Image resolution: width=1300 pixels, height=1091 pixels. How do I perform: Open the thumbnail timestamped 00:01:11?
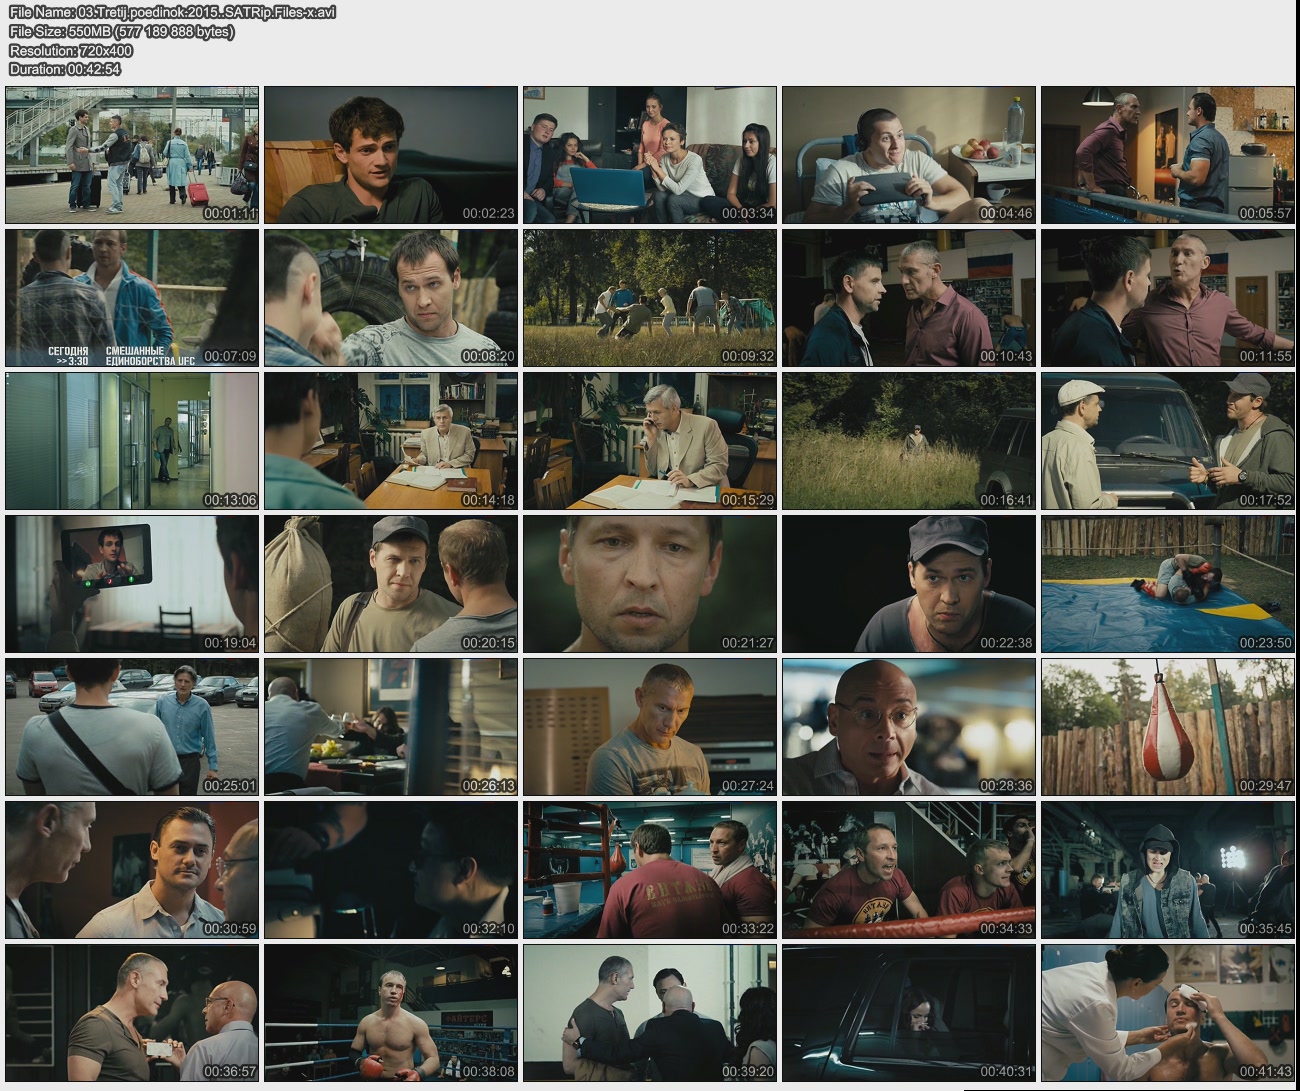pyautogui.click(x=132, y=155)
